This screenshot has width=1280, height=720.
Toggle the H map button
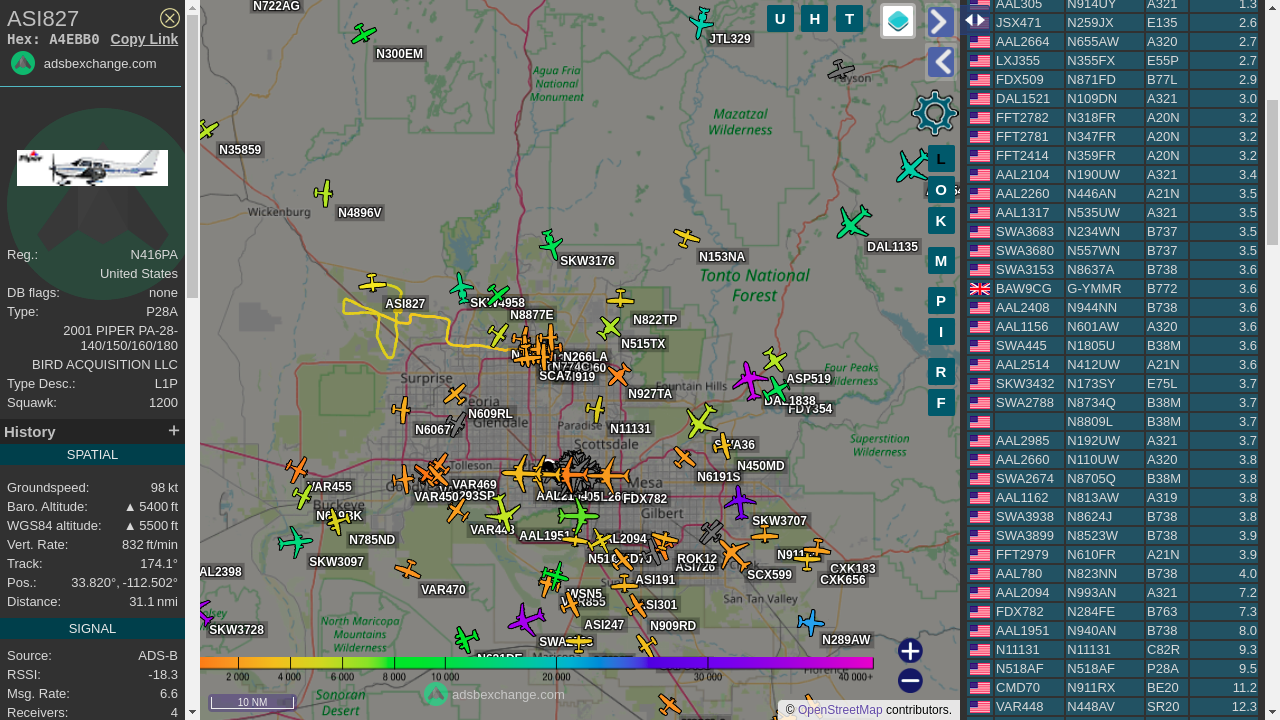point(814,18)
